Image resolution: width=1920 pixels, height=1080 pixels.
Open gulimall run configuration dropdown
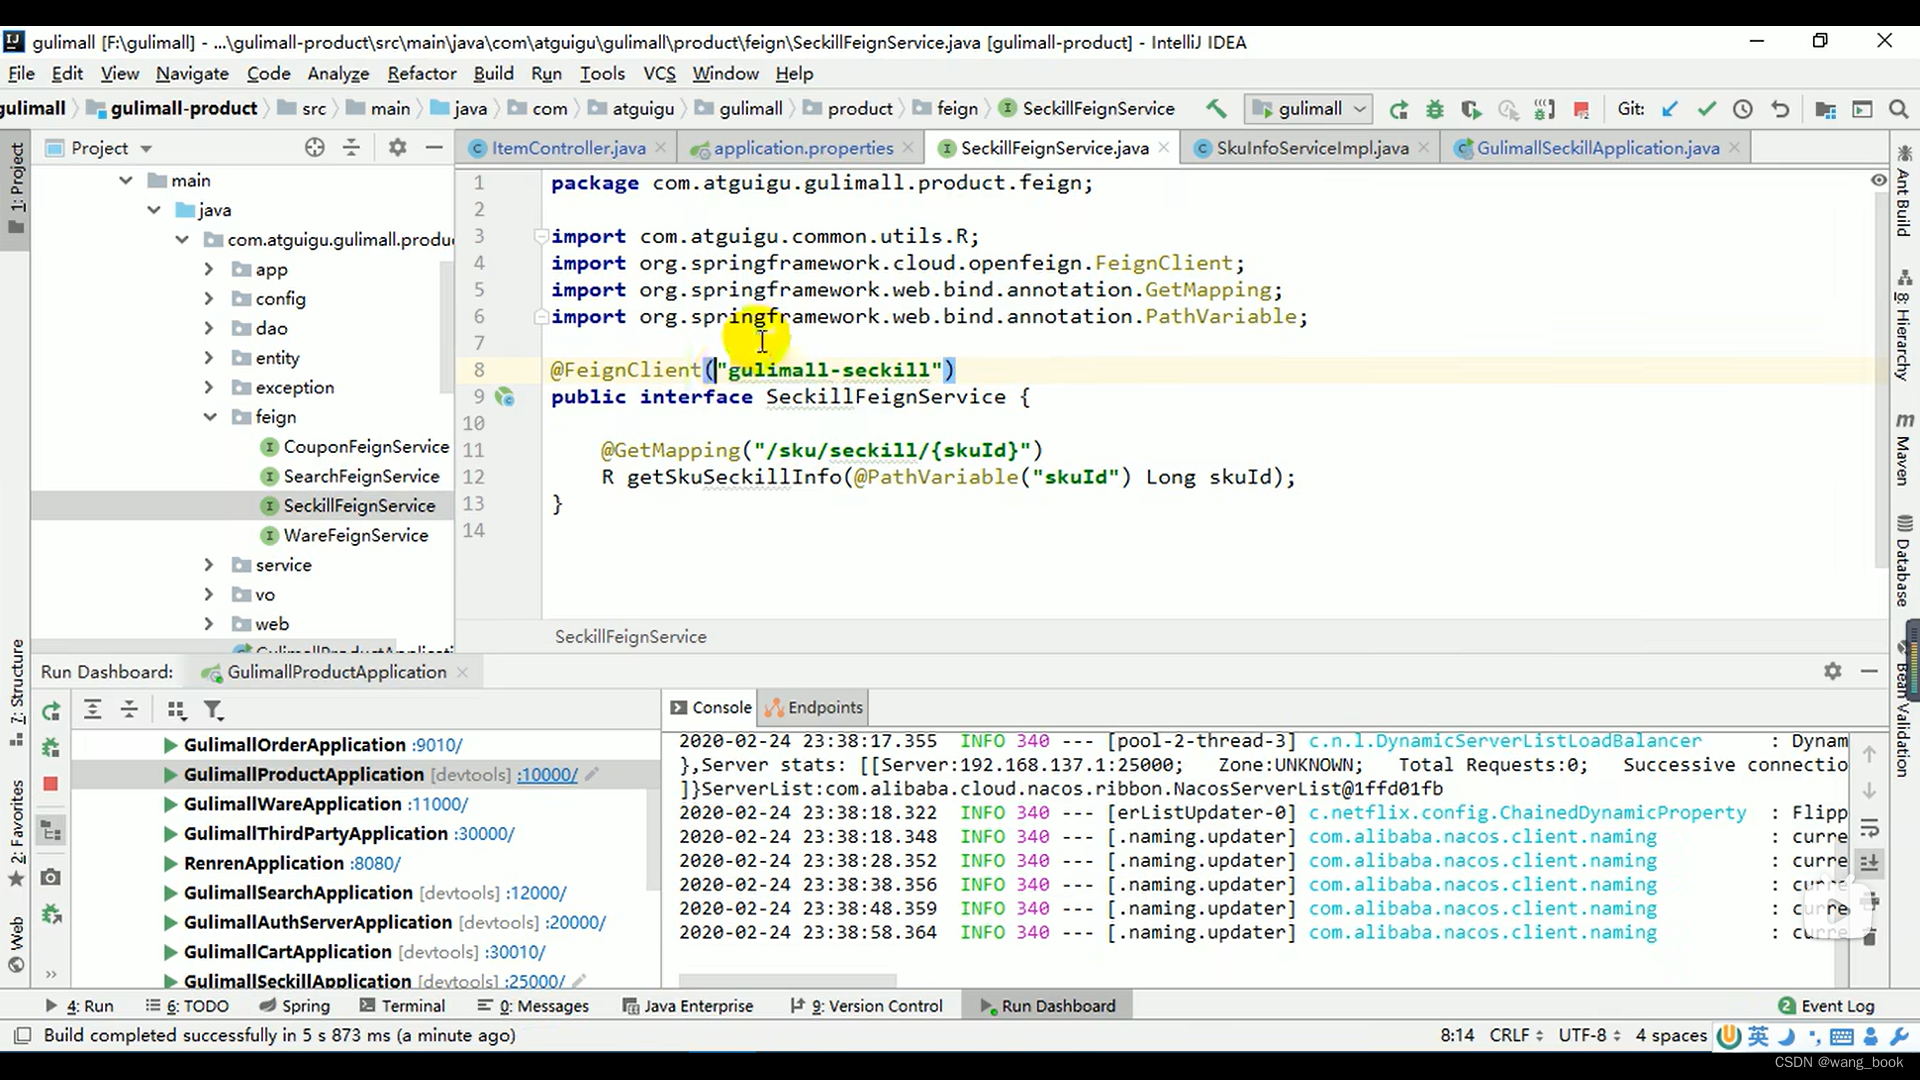[1310, 109]
